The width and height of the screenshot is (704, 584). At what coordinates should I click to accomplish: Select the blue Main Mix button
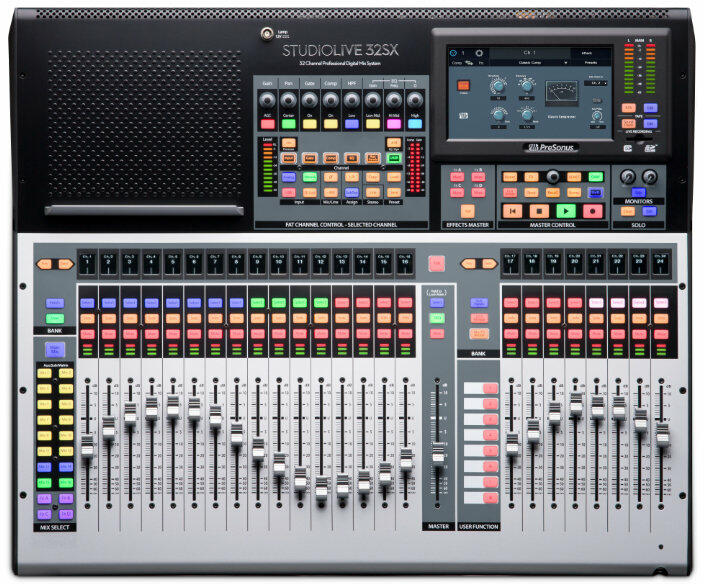pyautogui.click(x=55, y=349)
